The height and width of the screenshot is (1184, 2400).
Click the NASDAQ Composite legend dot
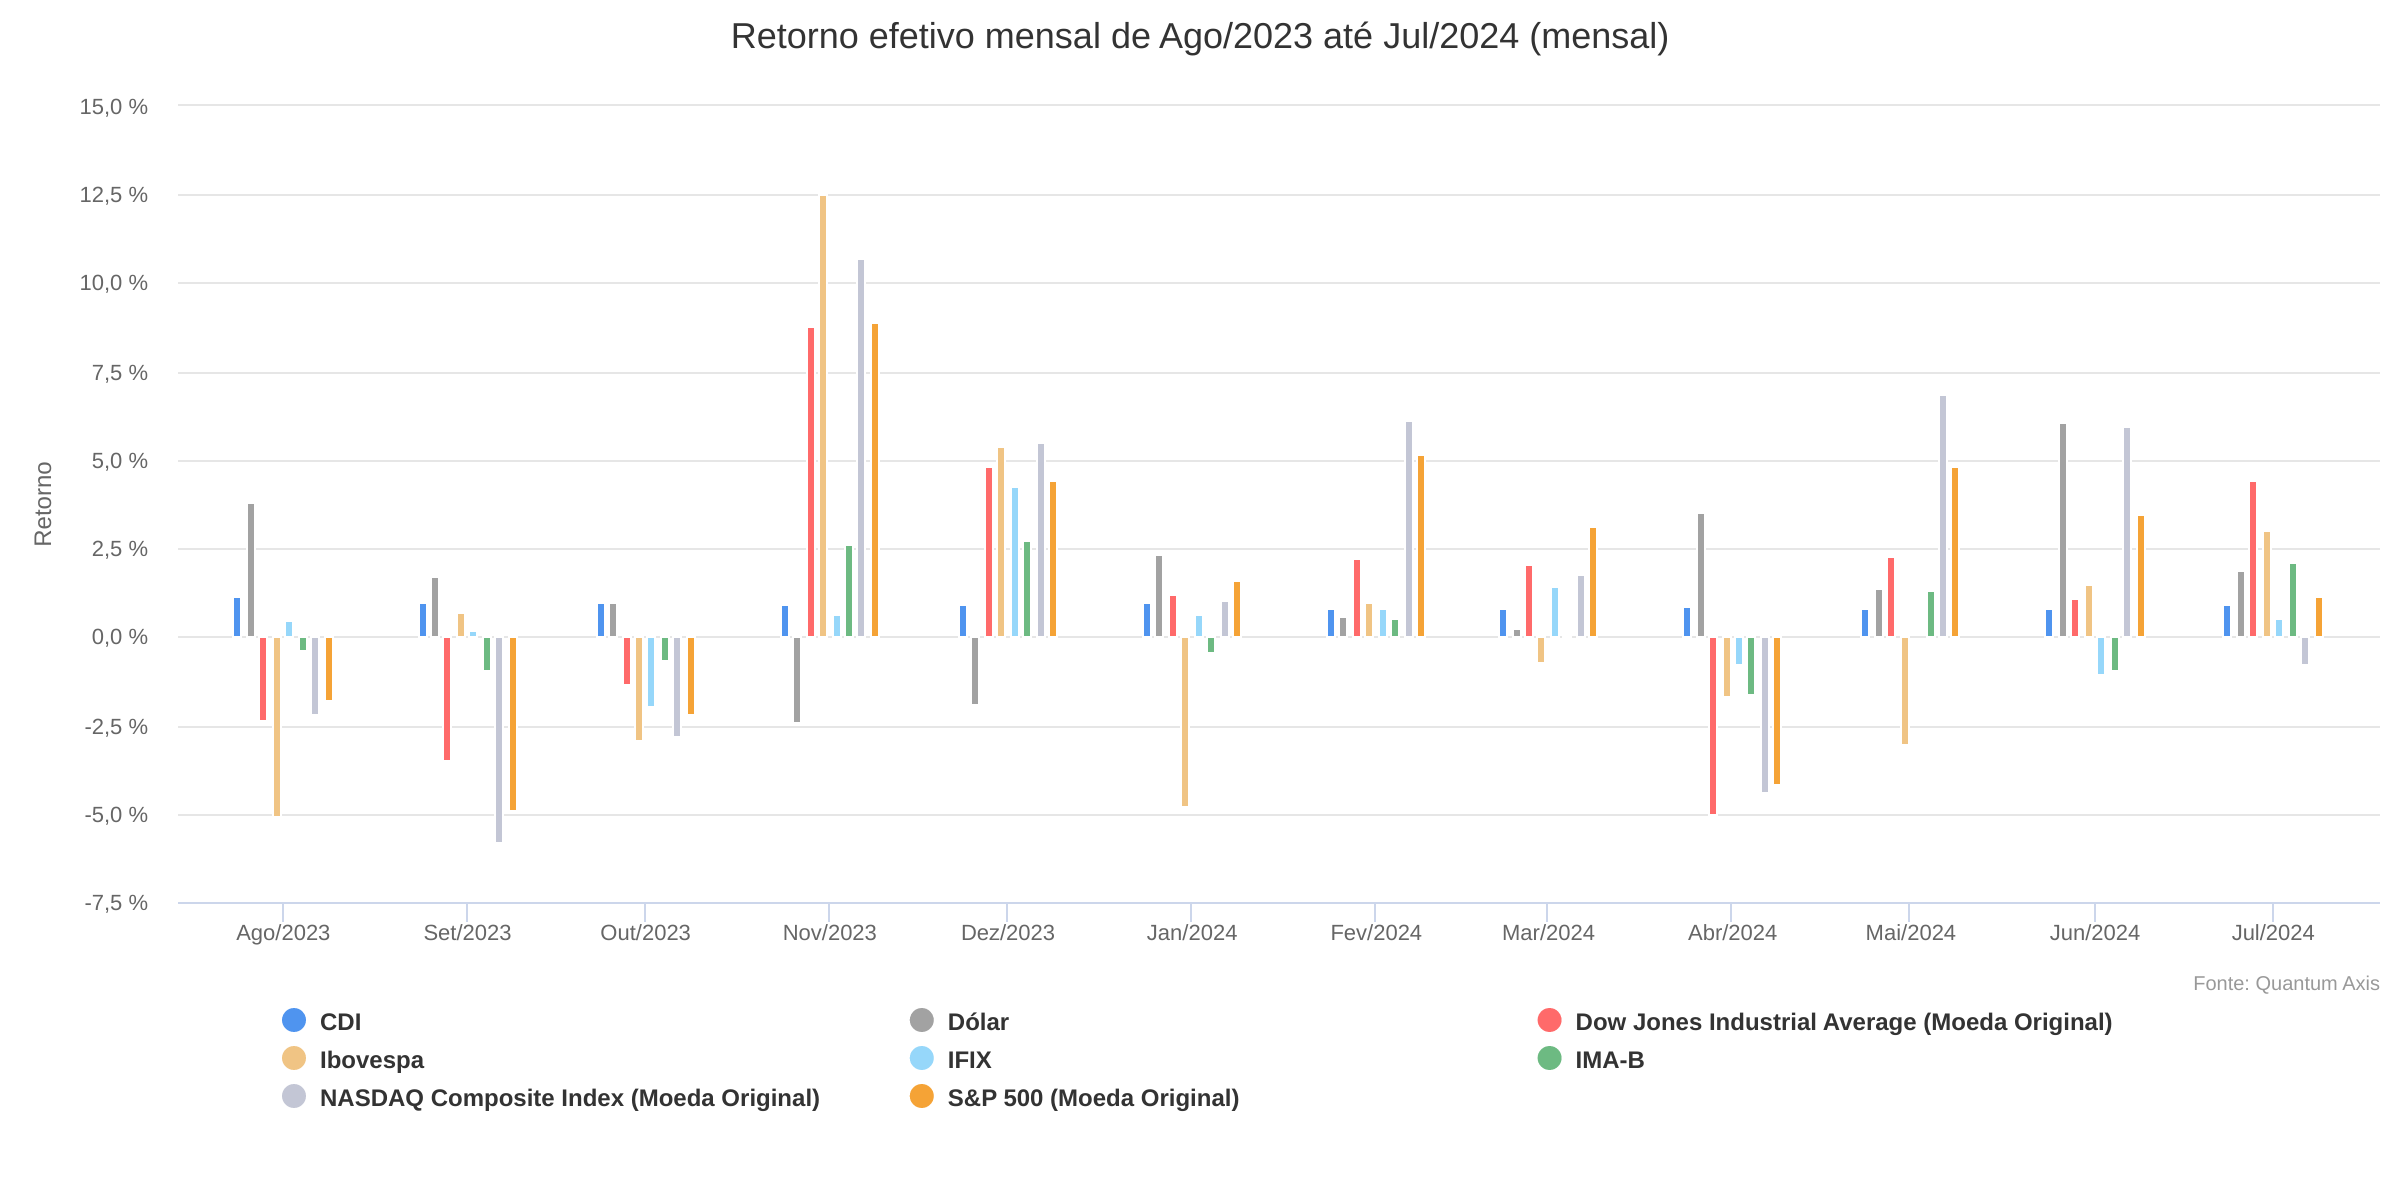click(294, 1096)
